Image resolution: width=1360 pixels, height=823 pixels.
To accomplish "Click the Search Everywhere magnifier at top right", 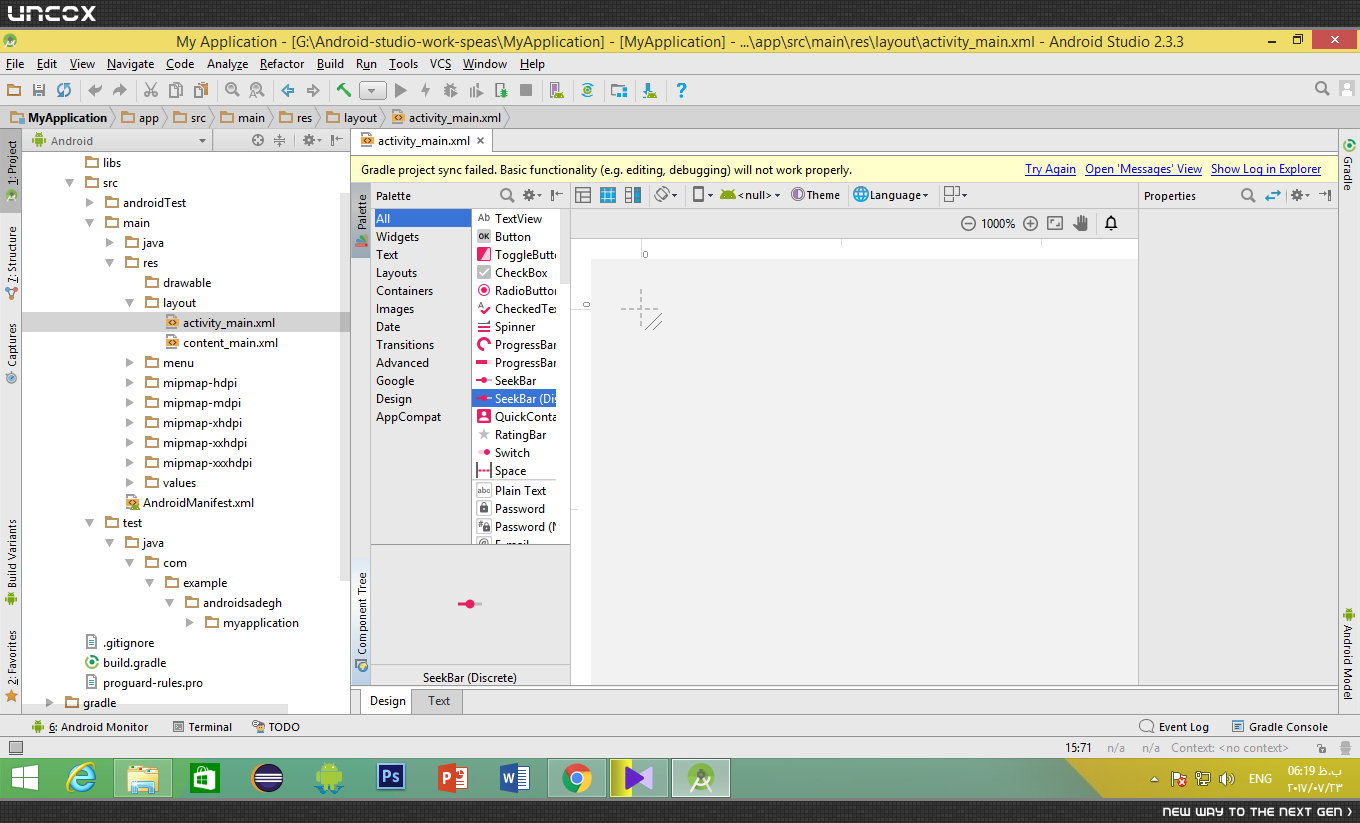I will coord(1322,90).
